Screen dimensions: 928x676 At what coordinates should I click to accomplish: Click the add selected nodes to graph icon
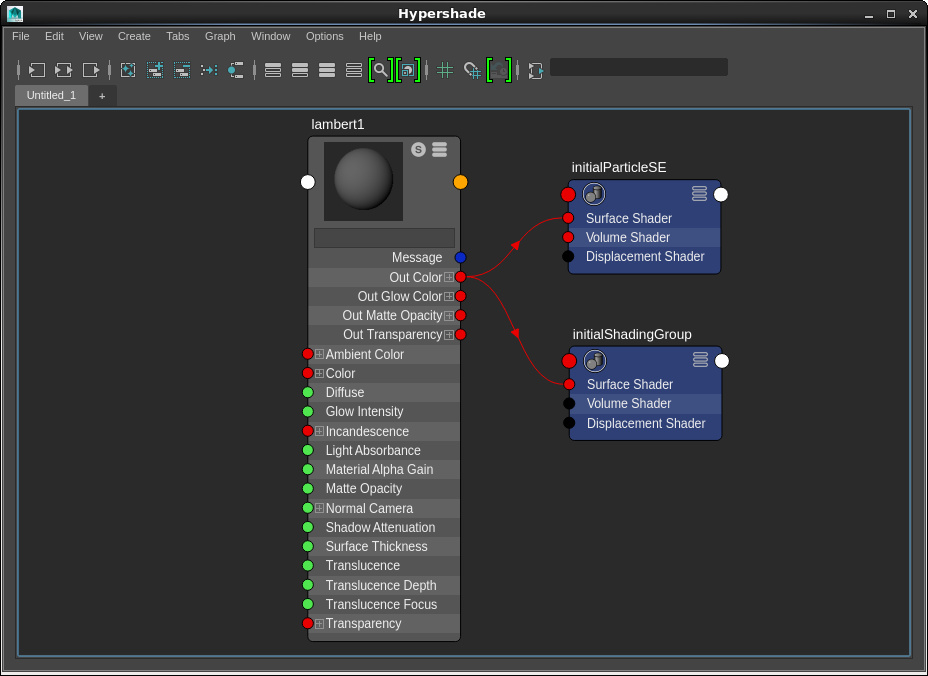point(155,70)
